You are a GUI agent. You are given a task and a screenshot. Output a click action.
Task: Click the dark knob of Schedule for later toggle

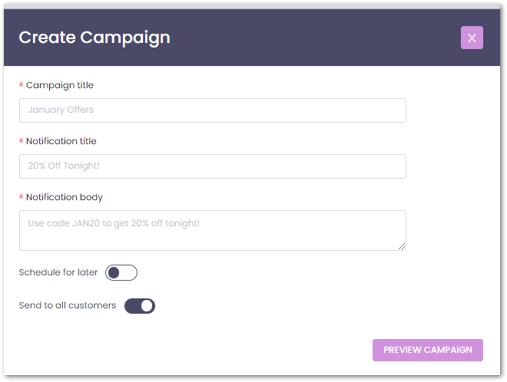tap(114, 273)
